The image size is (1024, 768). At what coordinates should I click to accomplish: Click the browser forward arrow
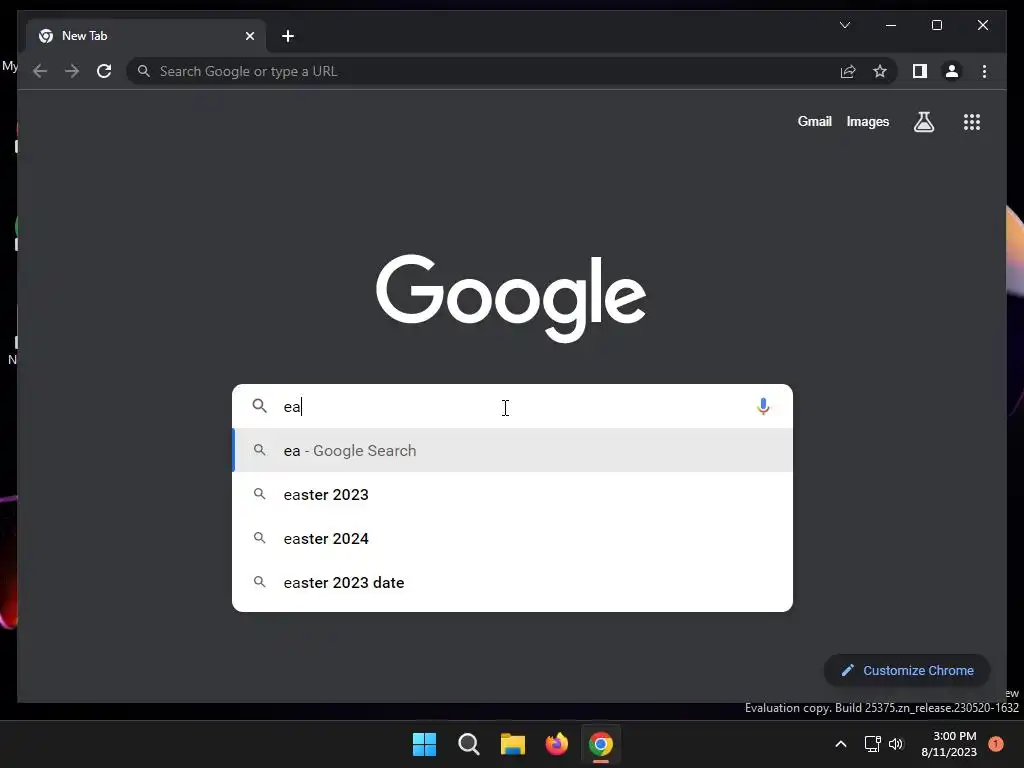coord(72,71)
